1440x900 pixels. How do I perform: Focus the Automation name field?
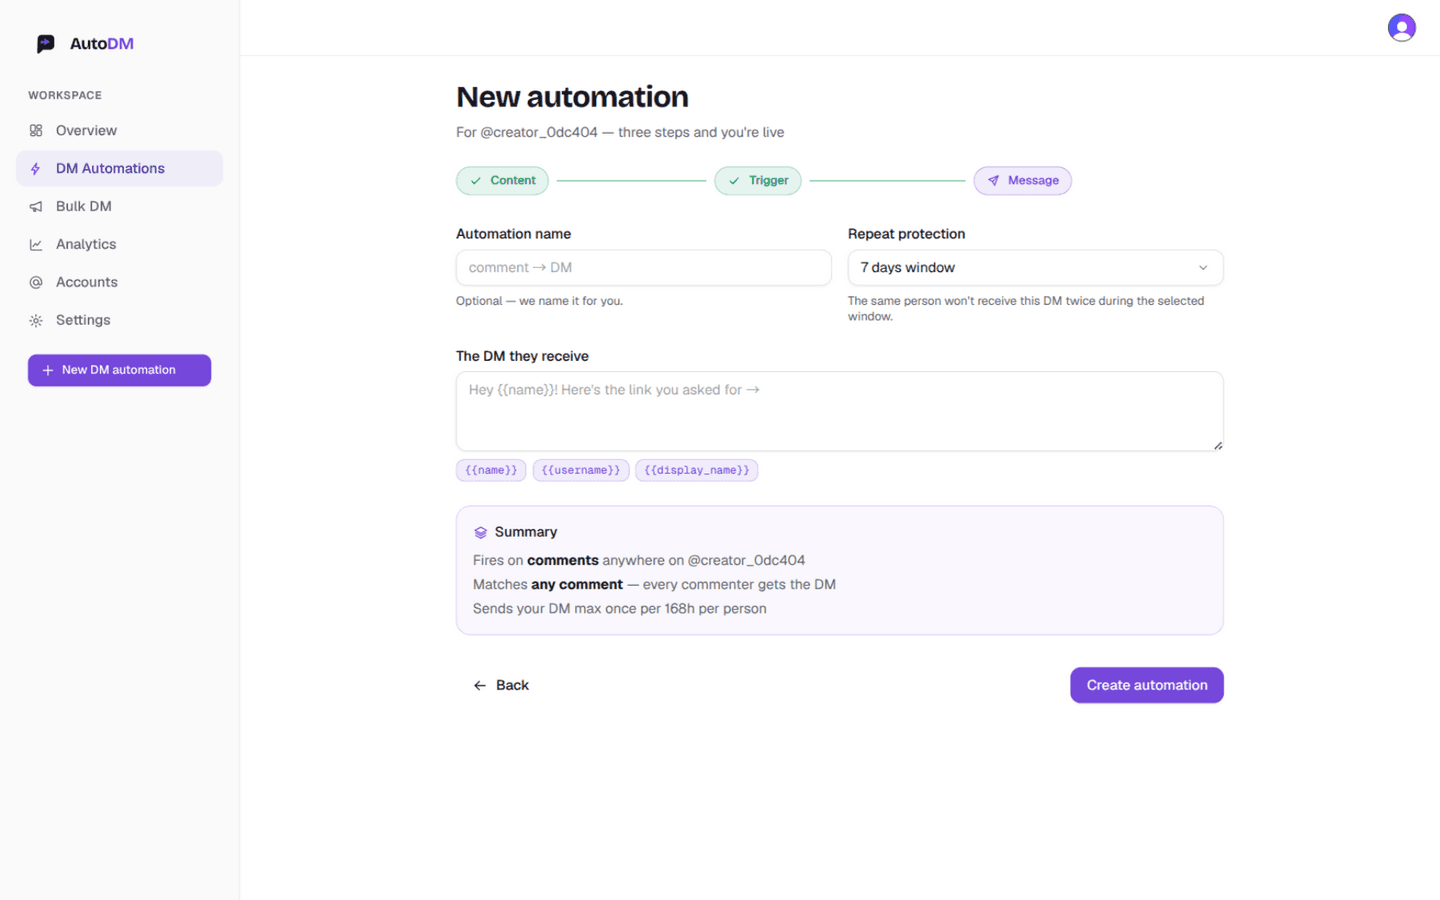(643, 268)
